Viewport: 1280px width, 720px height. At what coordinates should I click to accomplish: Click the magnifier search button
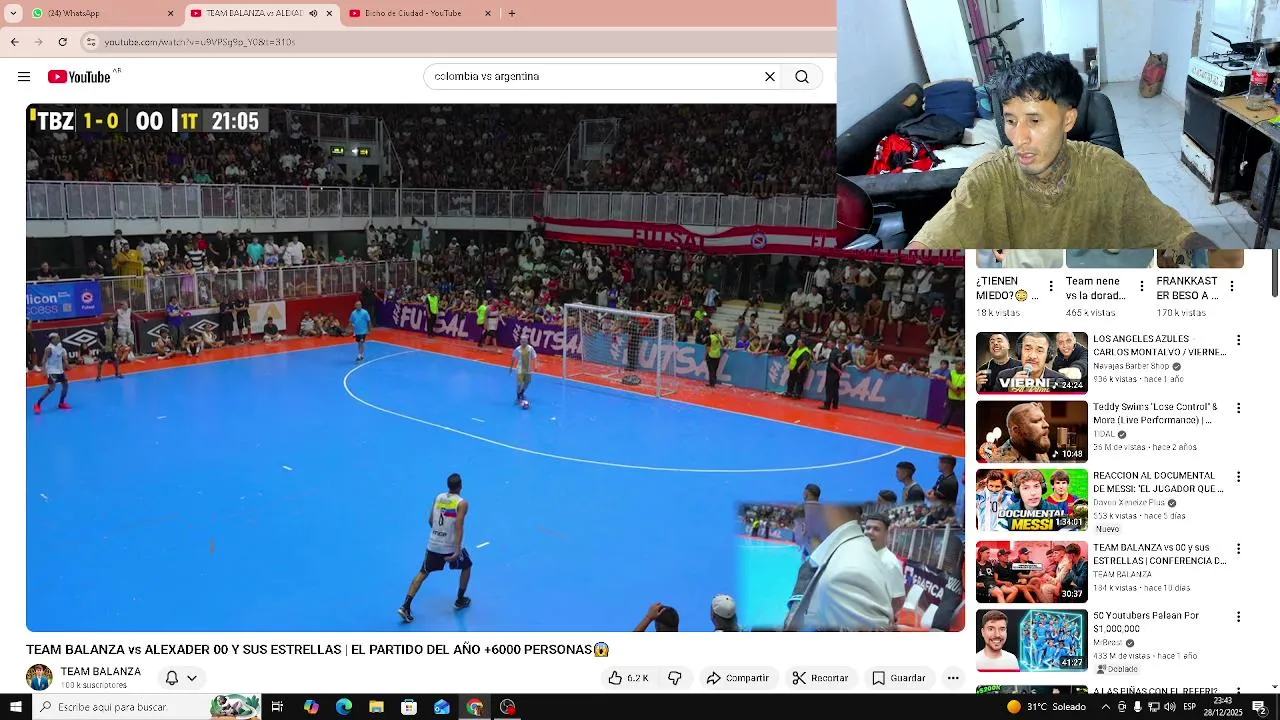click(802, 77)
